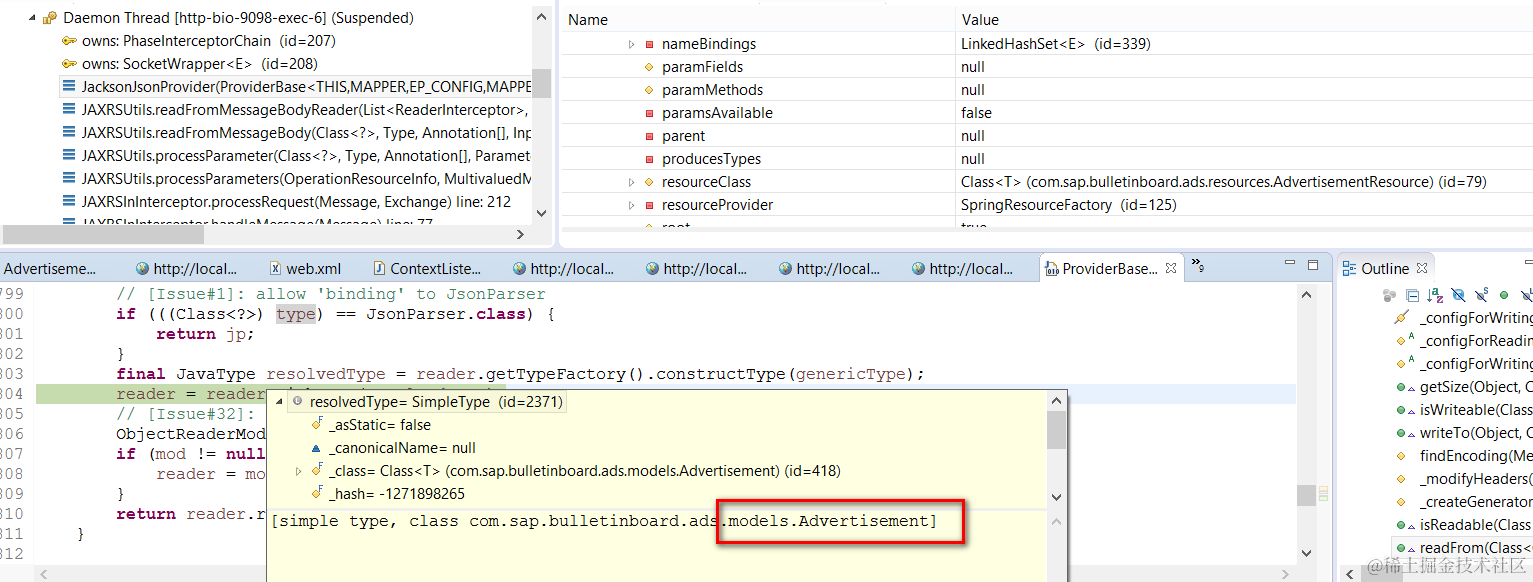Image resolution: width=1533 pixels, height=582 pixels.
Task: Click the editor vertical scrollbar thumb
Action: [1306, 496]
